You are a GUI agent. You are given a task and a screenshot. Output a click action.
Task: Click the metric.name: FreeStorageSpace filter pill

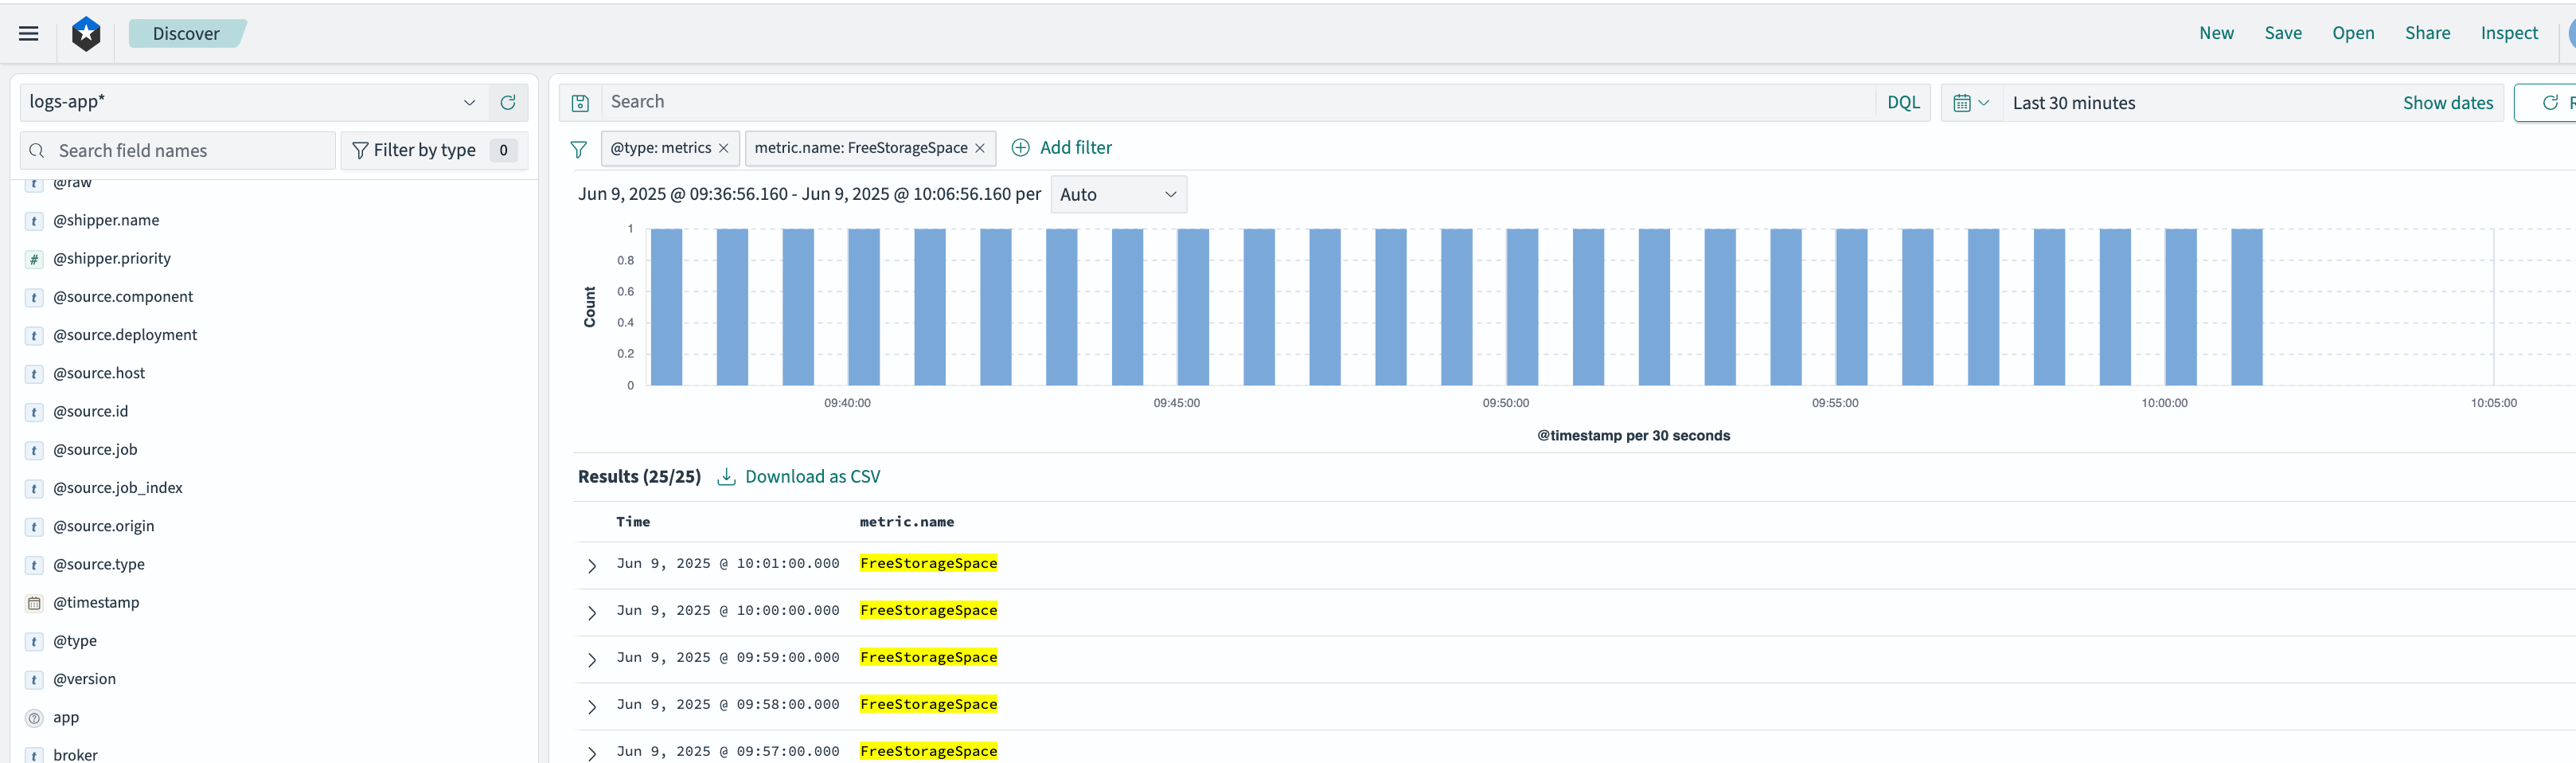point(860,148)
